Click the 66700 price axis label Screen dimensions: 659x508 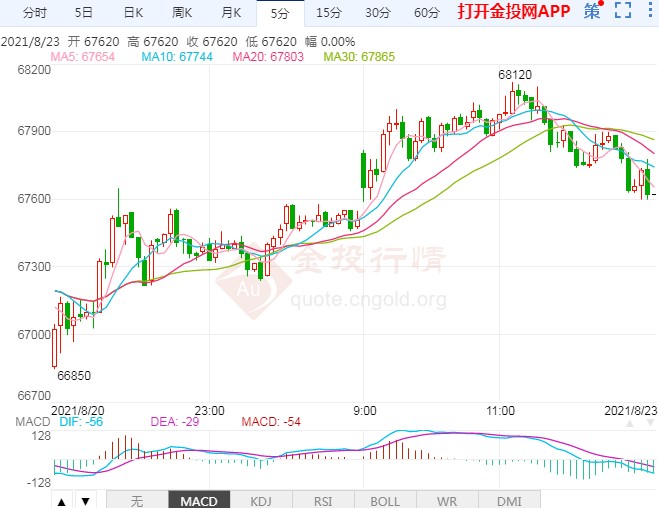coord(34,395)
